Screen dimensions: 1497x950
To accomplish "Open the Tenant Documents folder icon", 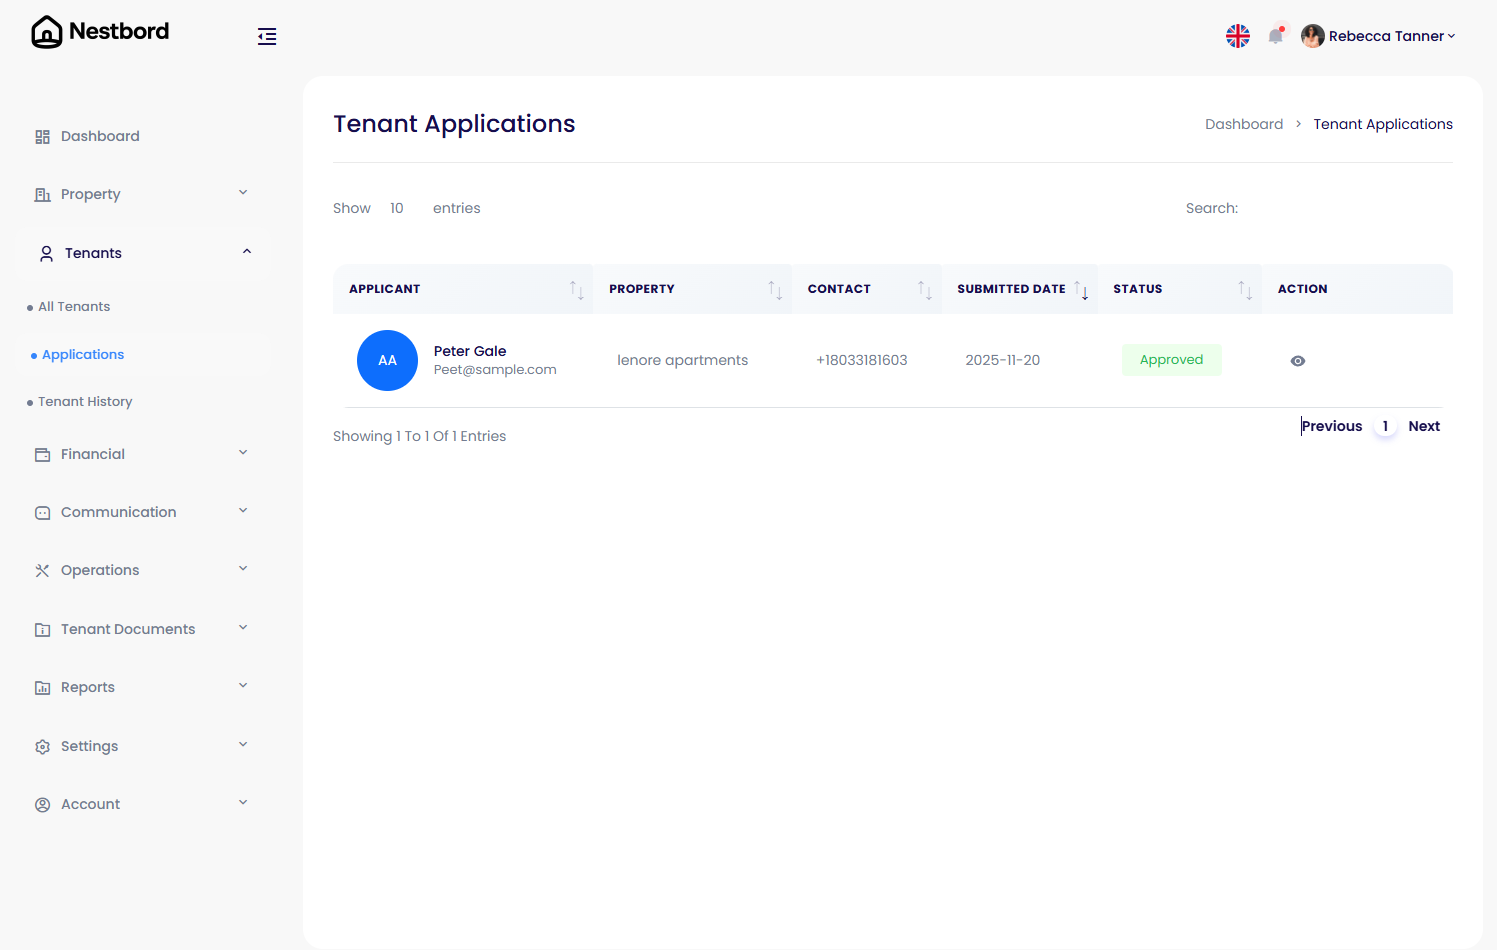I will pyautogui.click(x=42, y=628).
